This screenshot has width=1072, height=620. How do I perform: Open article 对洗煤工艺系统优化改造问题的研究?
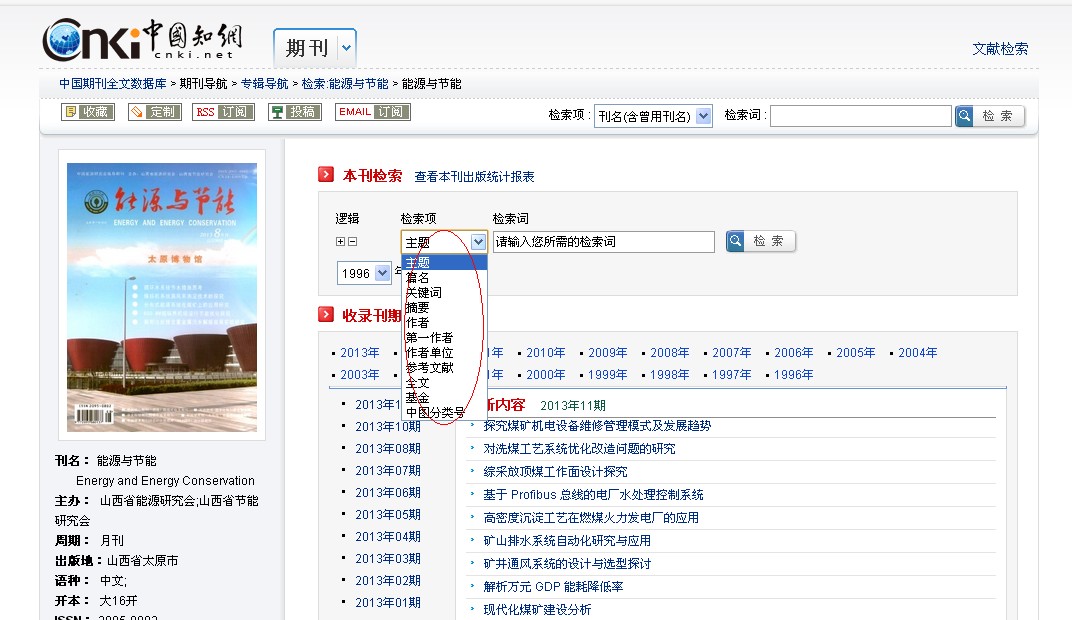tap(579, 448)
